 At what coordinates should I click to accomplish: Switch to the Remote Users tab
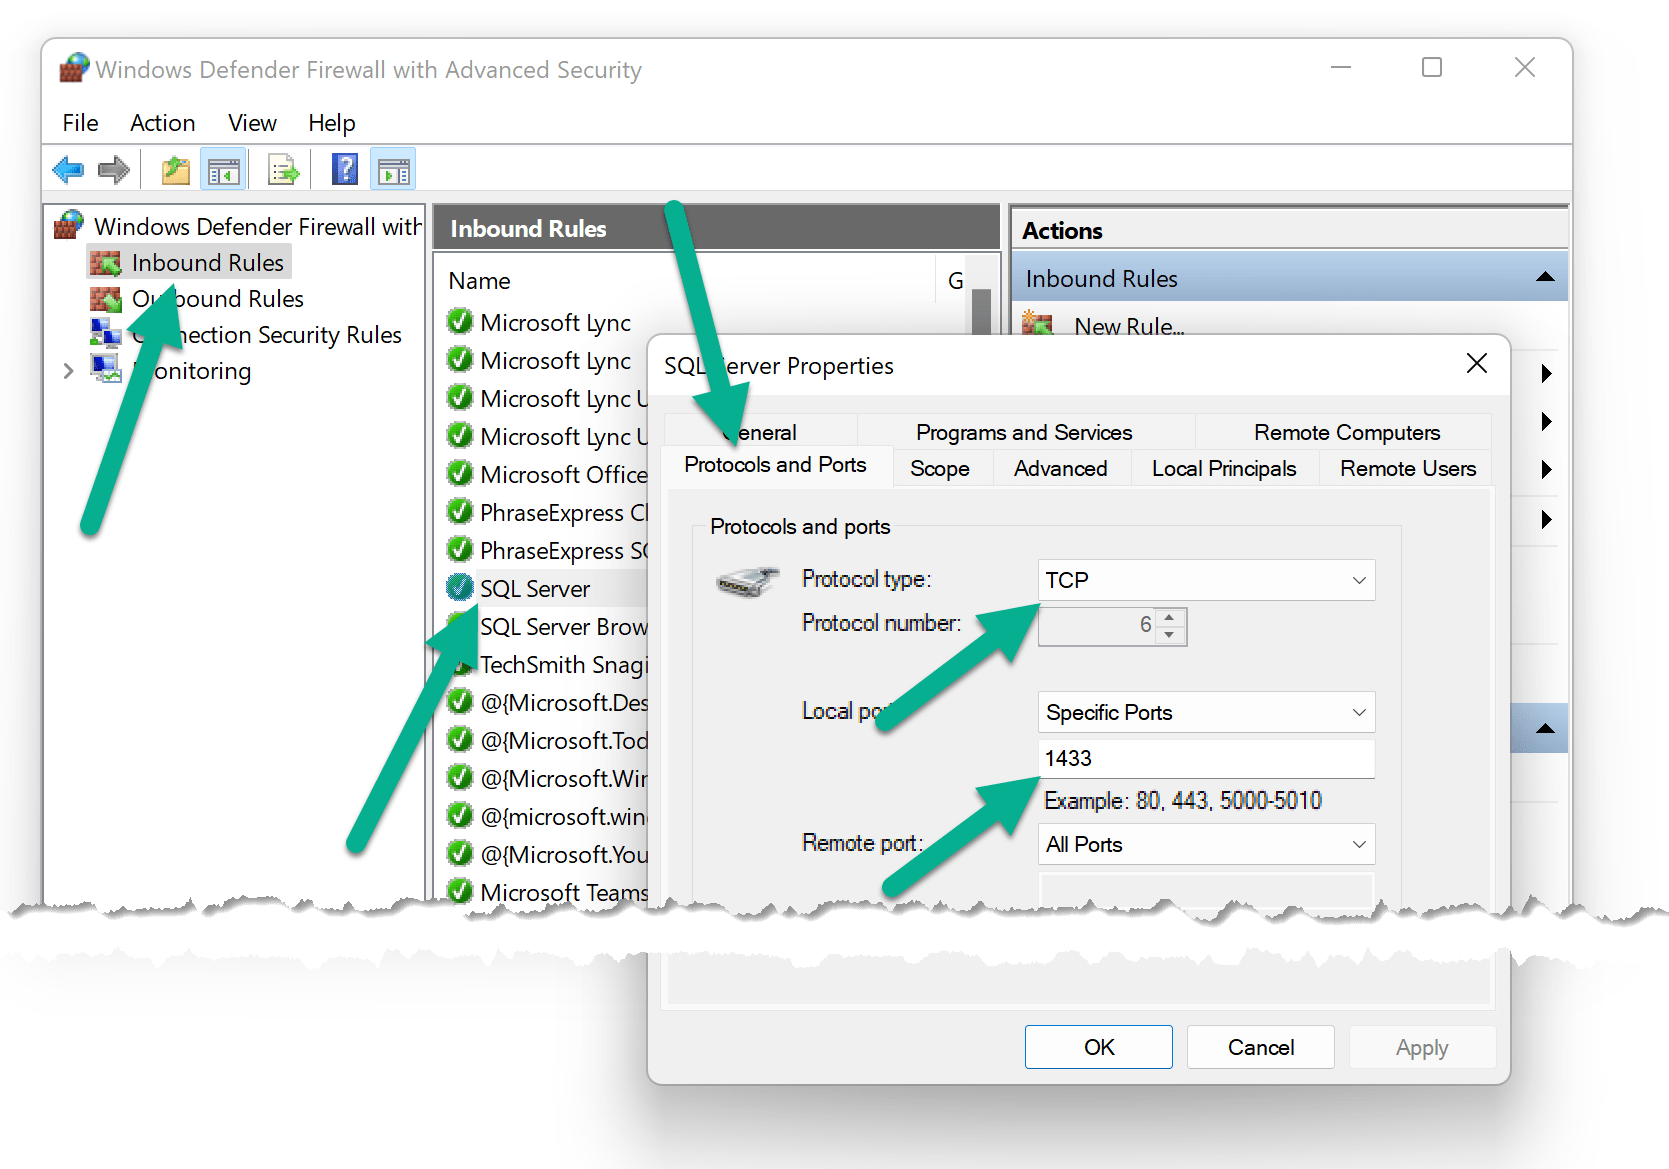click(1407, 468)
